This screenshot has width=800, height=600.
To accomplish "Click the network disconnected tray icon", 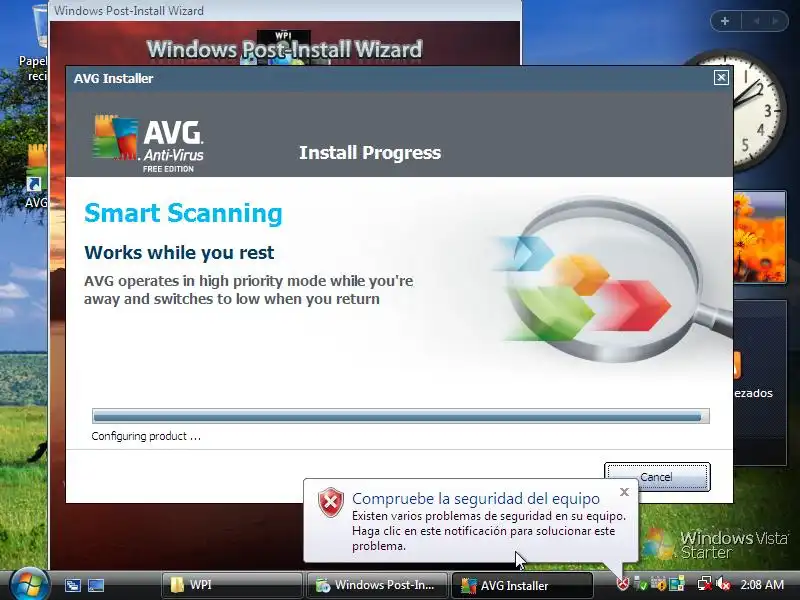I will tap(704, 584).
